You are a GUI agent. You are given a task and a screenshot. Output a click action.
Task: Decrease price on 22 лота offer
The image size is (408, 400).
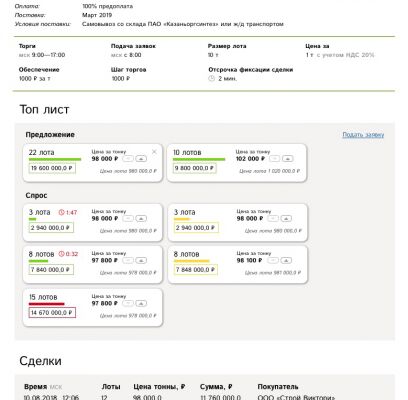click(x=128, y=159)
